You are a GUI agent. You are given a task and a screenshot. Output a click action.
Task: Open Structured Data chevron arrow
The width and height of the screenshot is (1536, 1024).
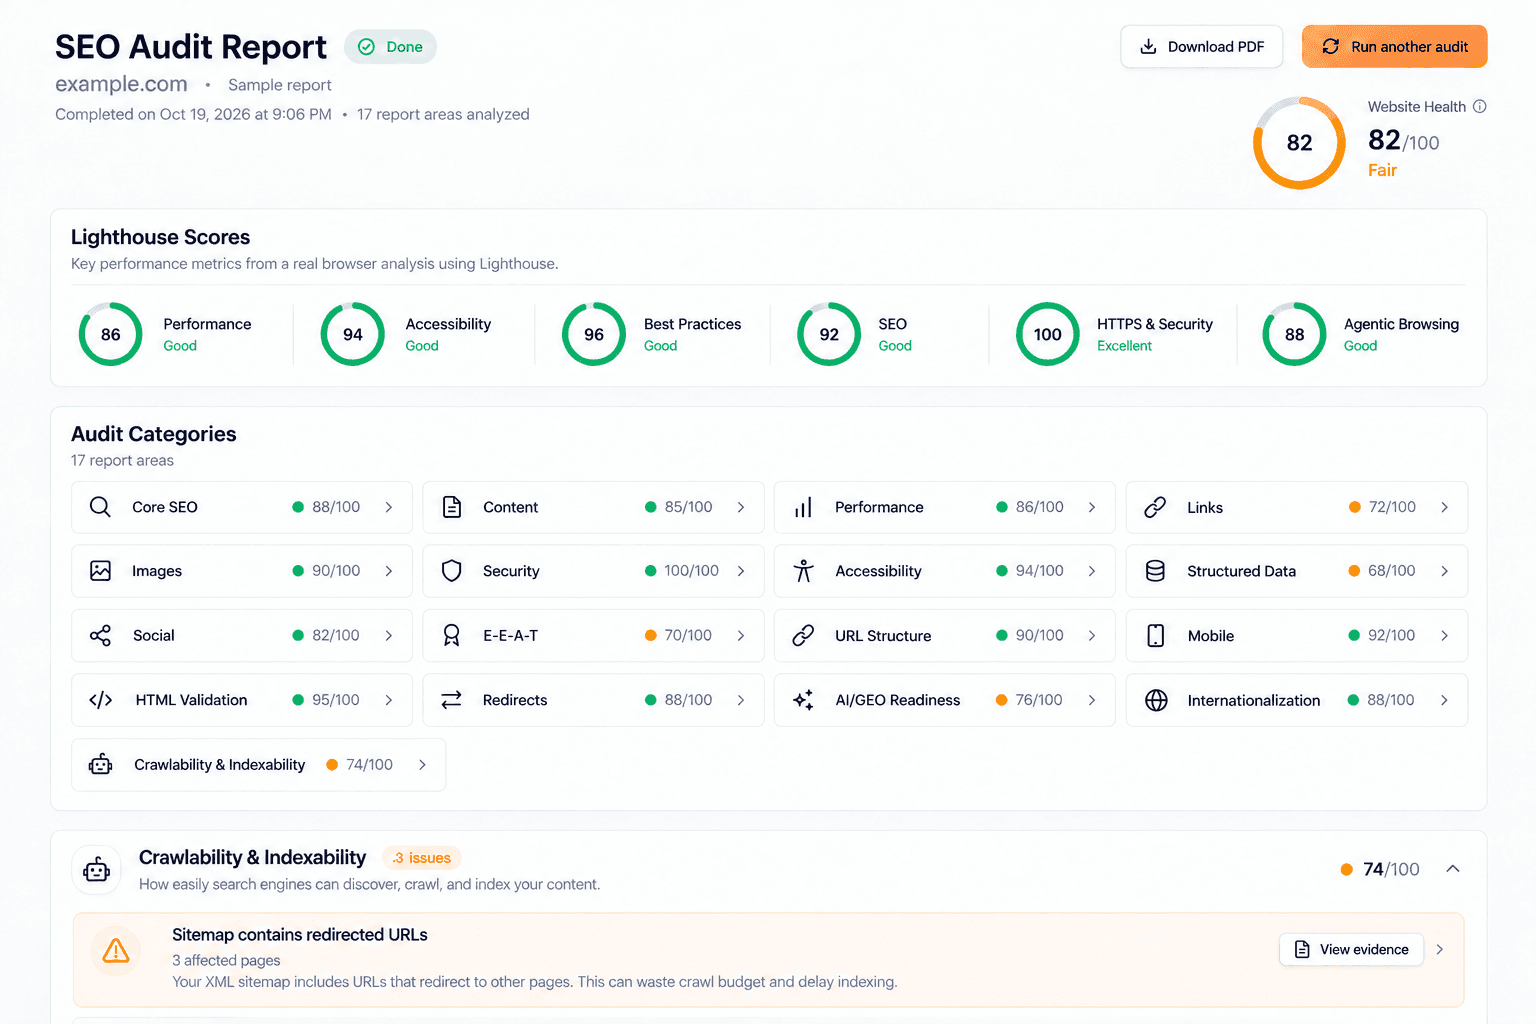[x=1444, y=571]
